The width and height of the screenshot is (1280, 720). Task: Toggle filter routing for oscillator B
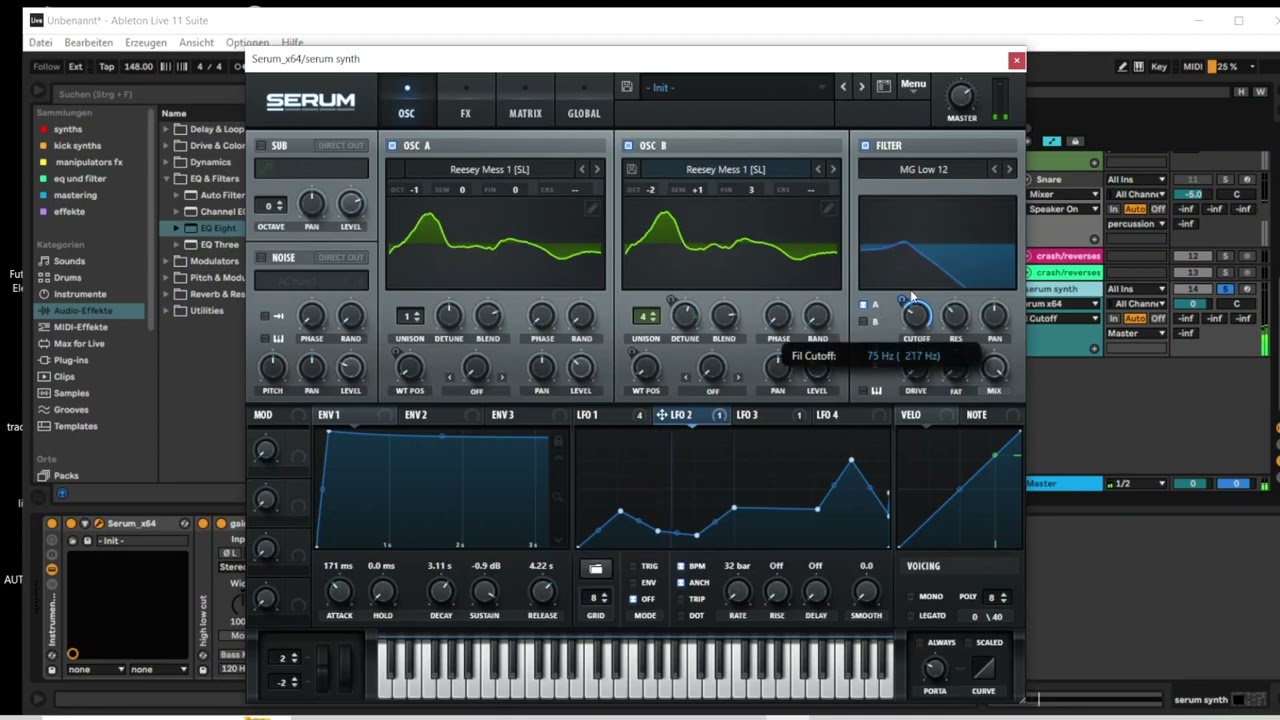click(x=863, y=322)
